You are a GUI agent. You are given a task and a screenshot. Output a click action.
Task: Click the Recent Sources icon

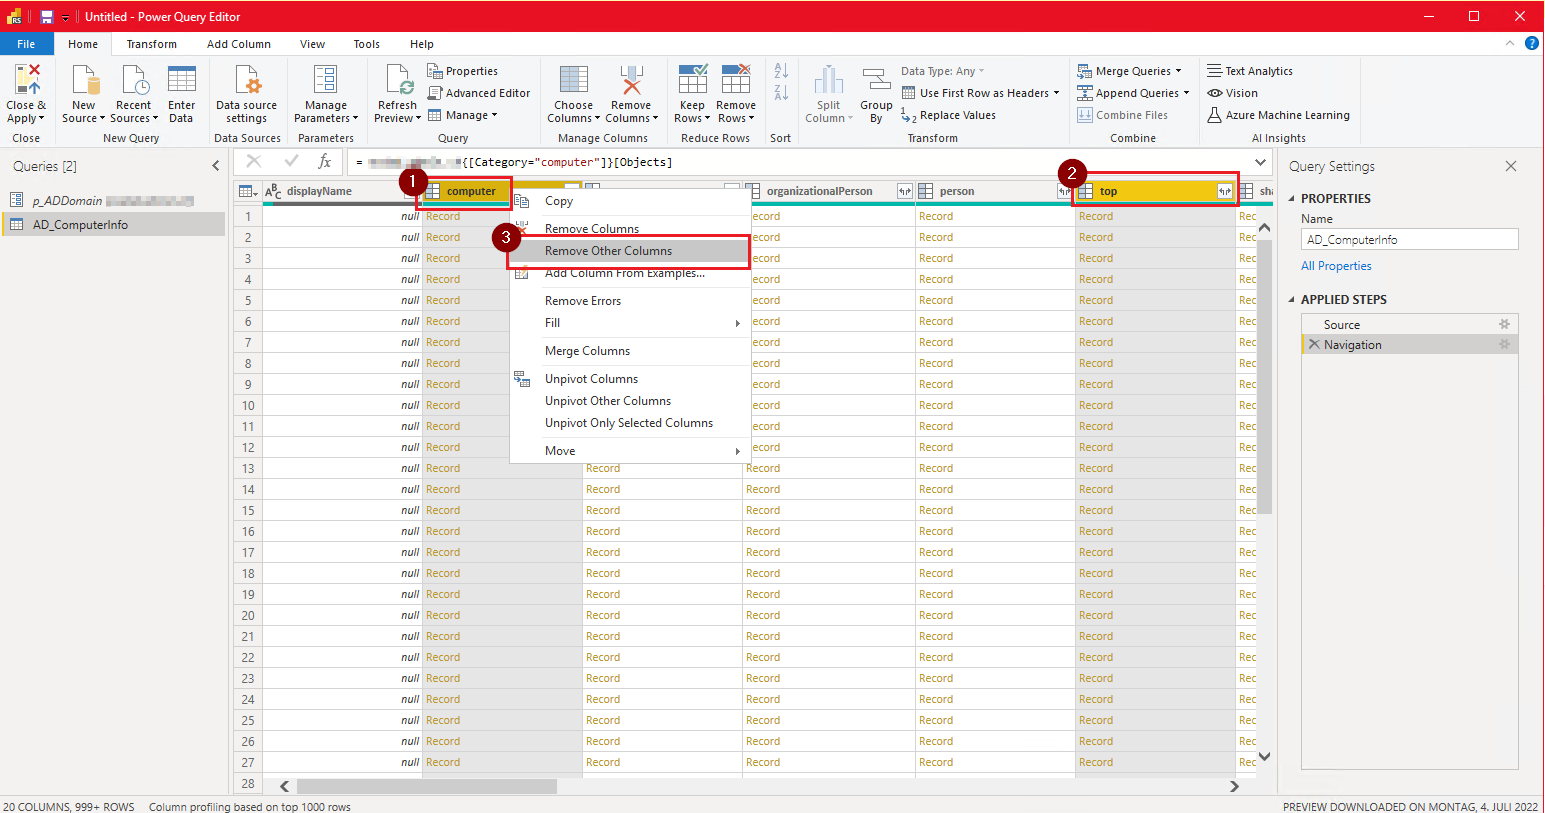134,79
